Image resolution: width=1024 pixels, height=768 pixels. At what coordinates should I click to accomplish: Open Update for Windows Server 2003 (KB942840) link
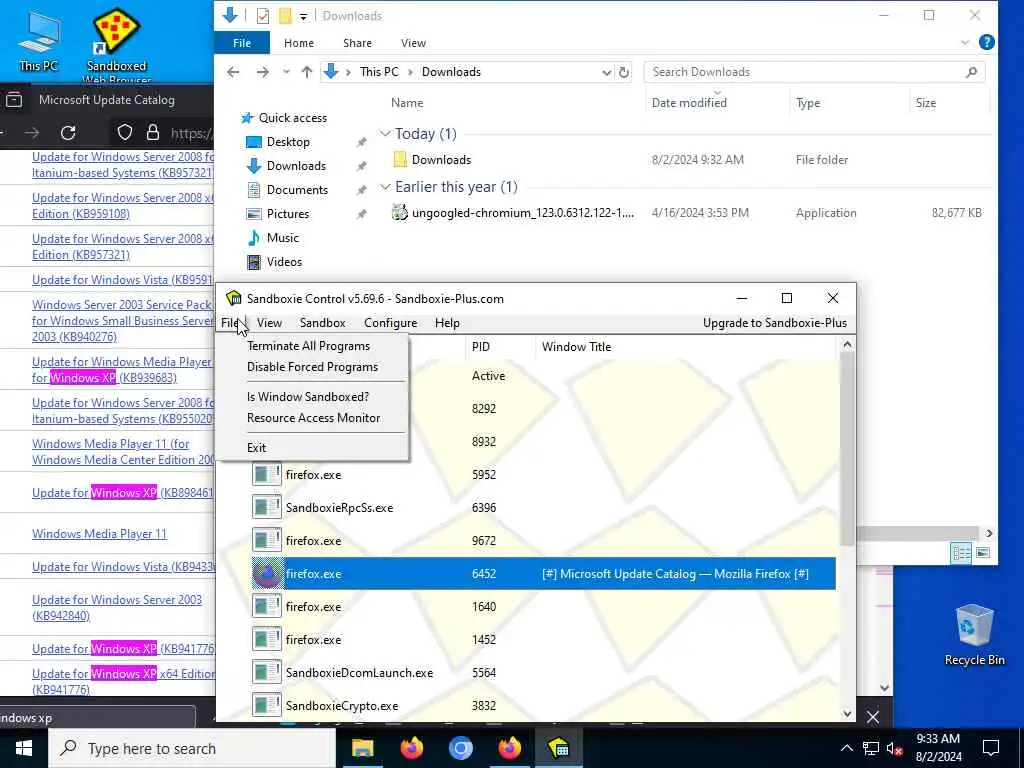[117, 607]
